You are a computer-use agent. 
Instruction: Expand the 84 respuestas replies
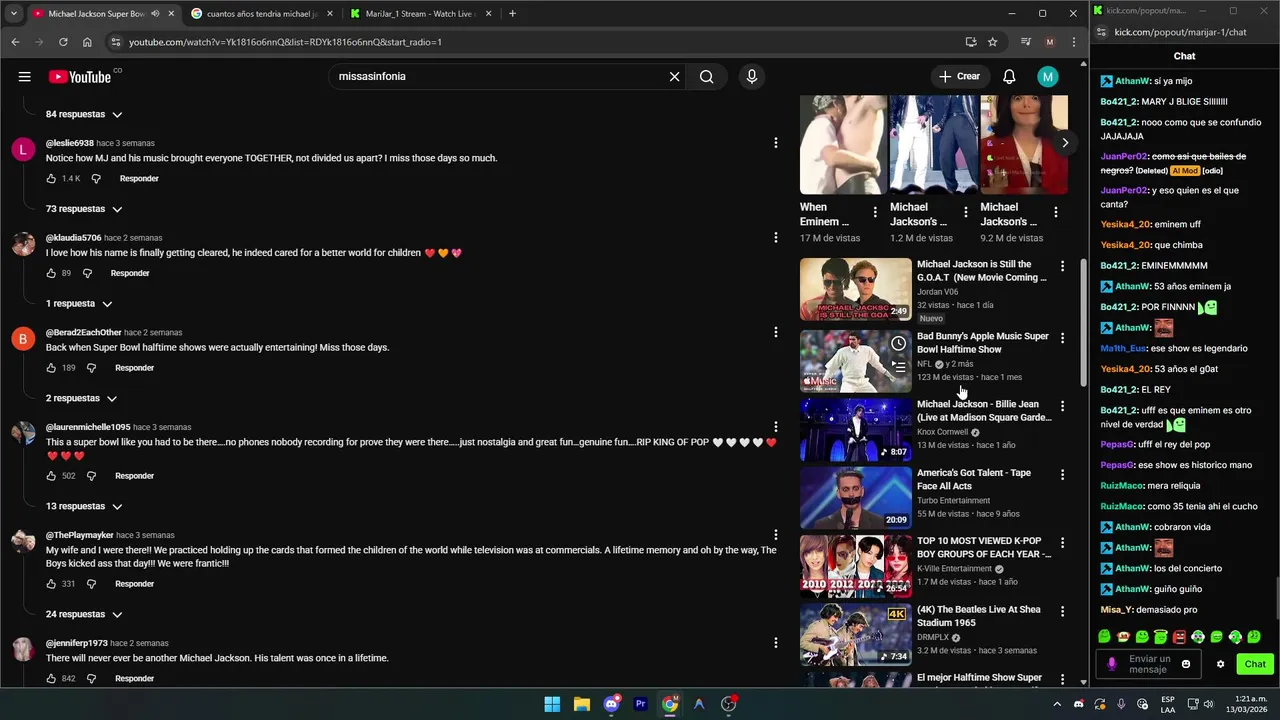pyautogui.click(x=84, y=114)
